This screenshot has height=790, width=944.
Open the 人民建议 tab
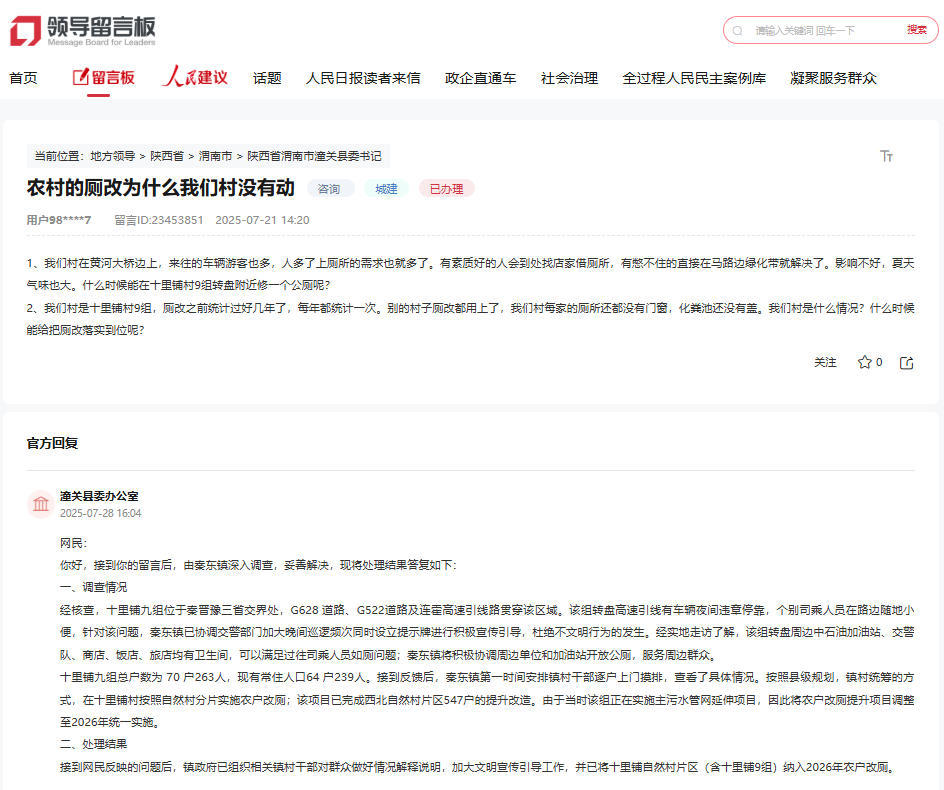pyautogui.click(x=195, y=77)
